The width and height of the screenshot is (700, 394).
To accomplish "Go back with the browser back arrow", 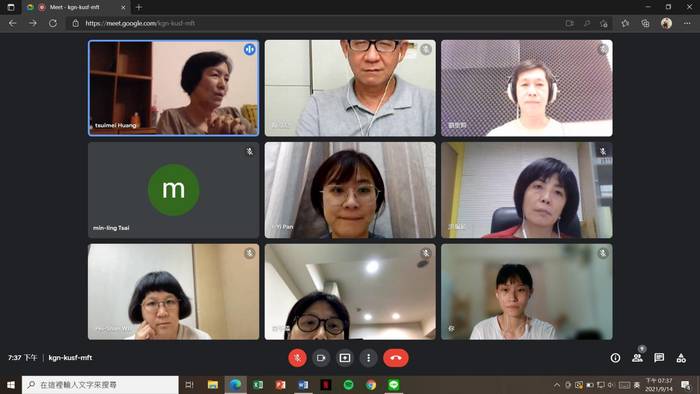I will click(12, 23).
